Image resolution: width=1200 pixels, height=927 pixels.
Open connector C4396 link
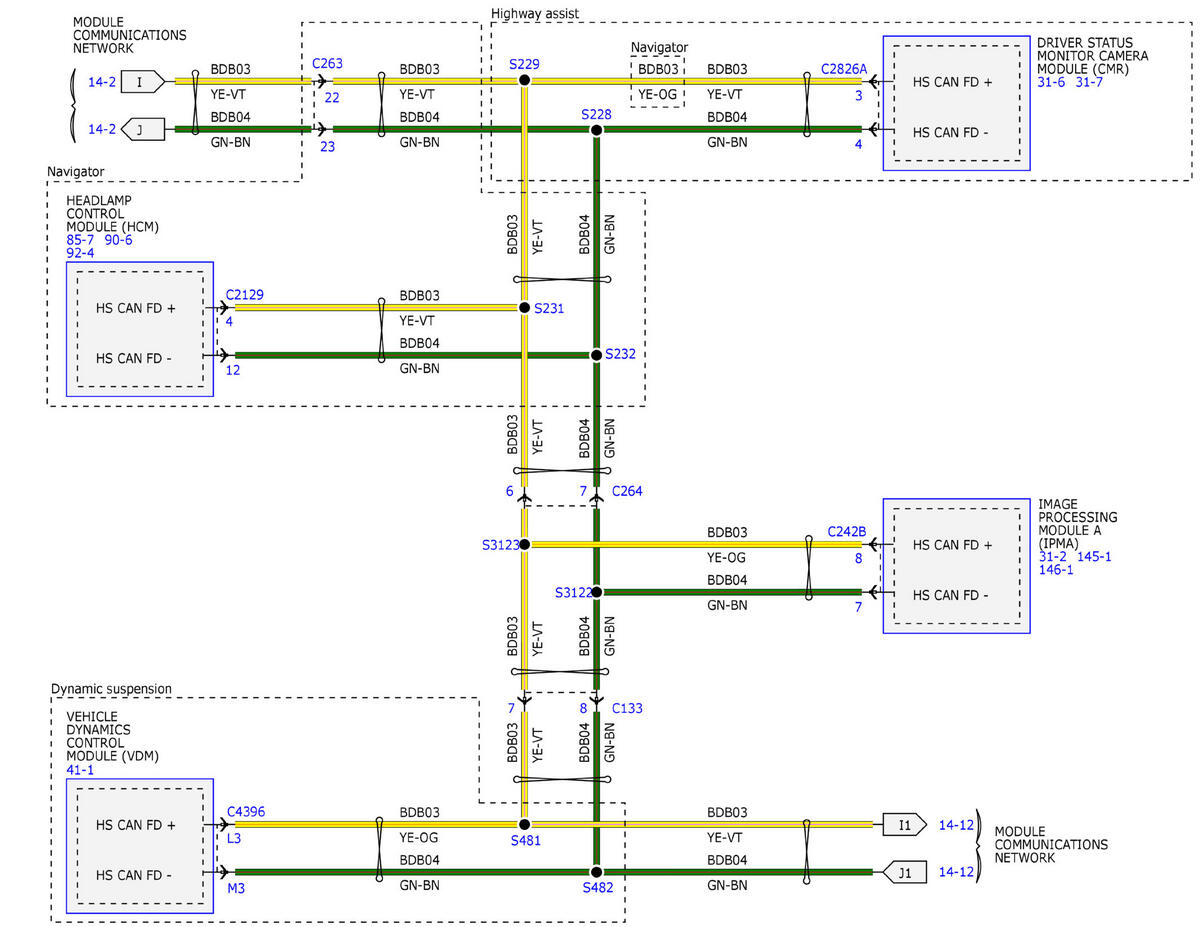(x=246, y=812)
